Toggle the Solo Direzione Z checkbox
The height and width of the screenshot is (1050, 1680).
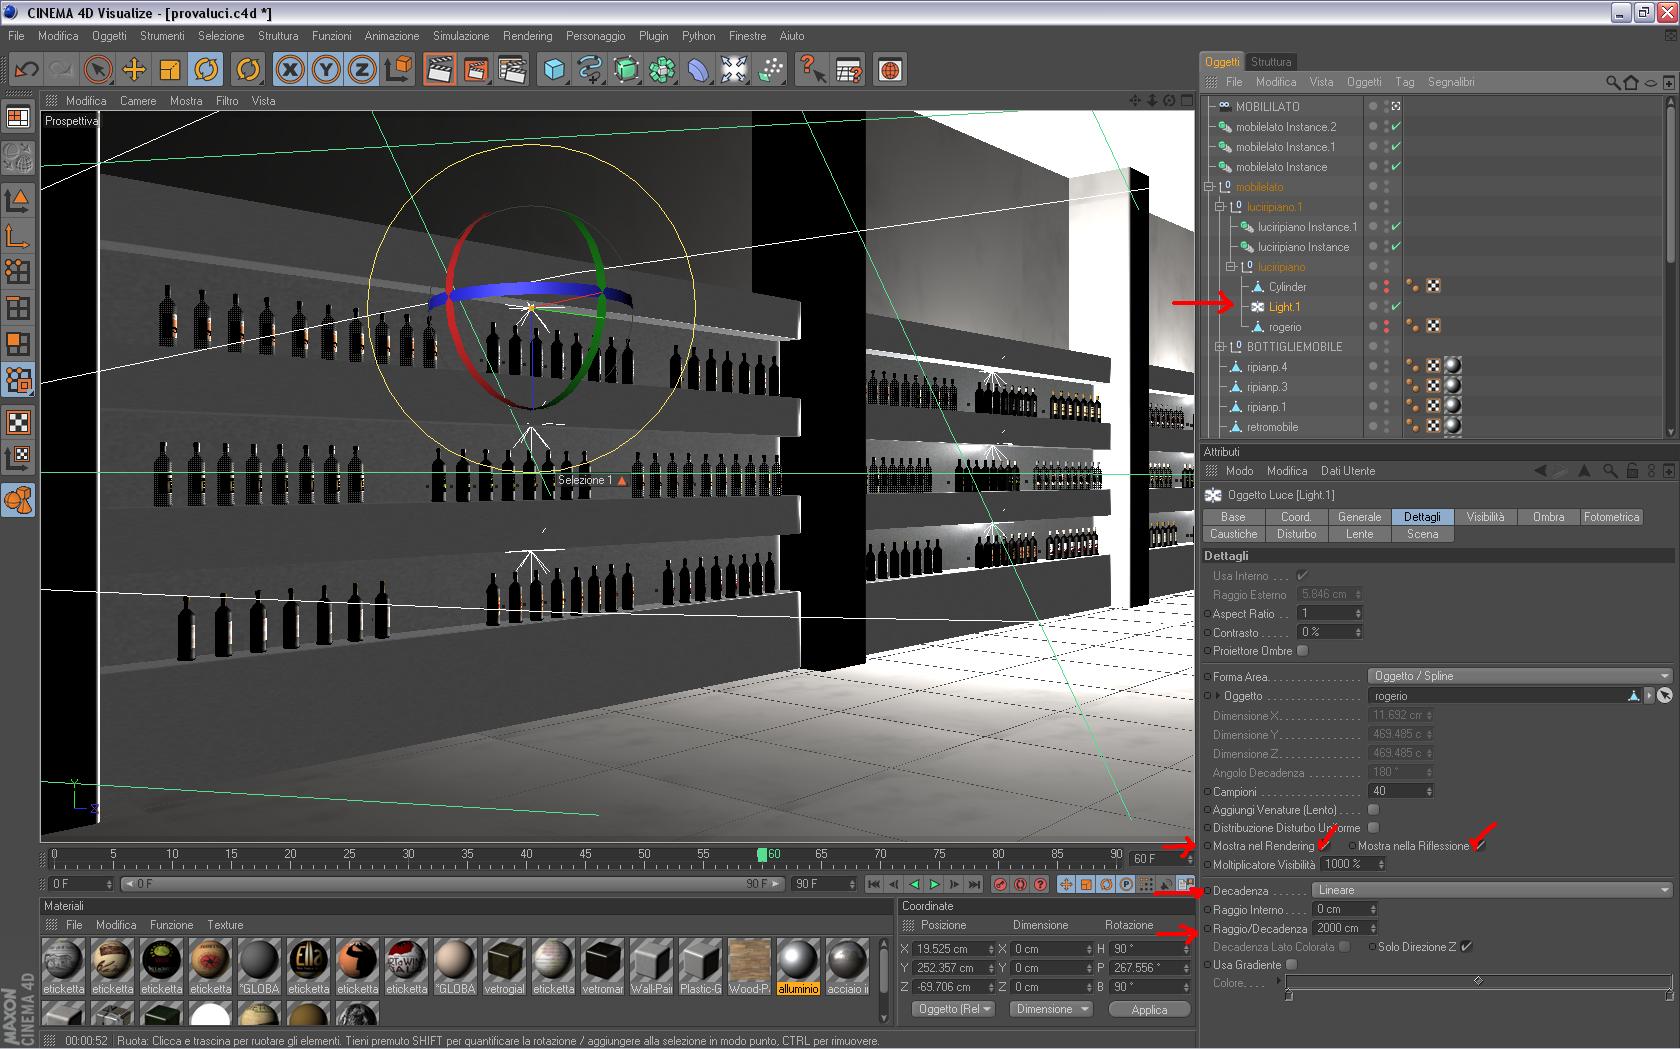1466,947
